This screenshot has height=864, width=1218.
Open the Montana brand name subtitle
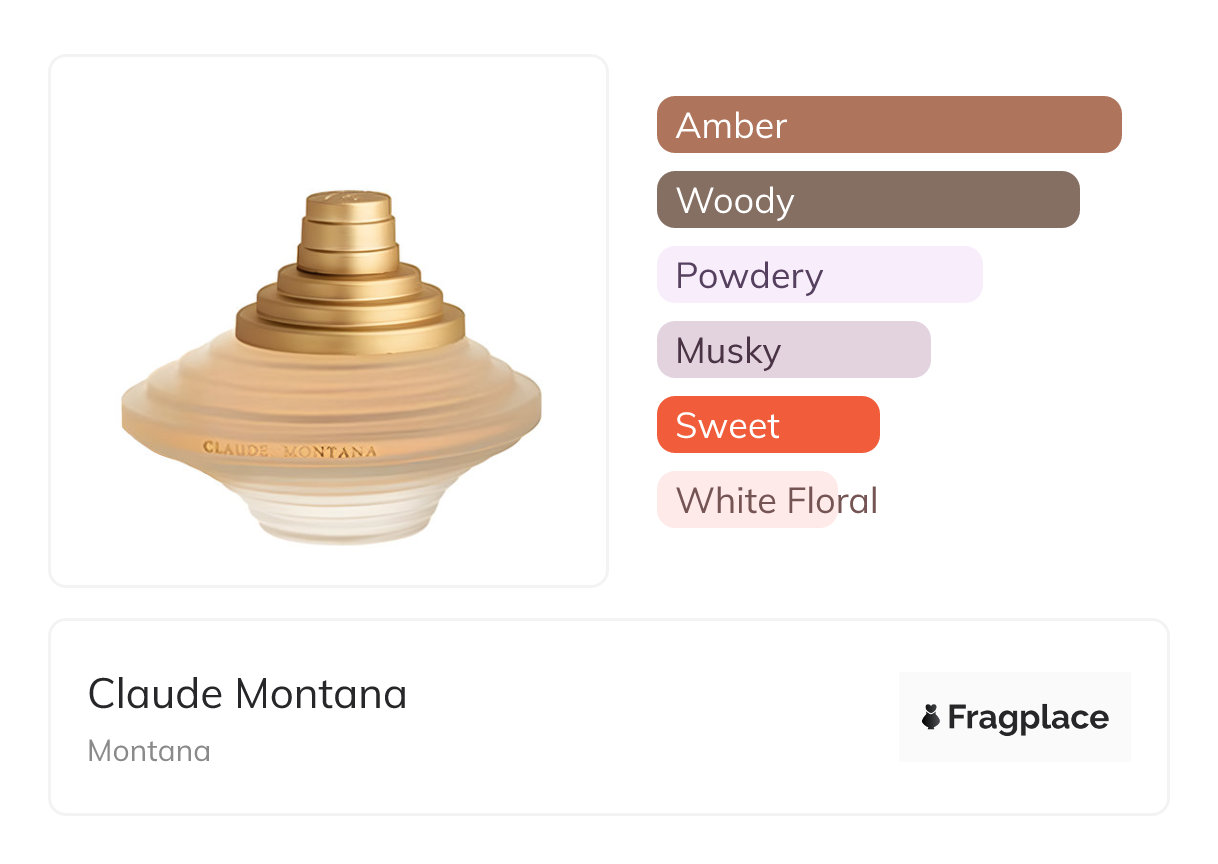[149, 751]
